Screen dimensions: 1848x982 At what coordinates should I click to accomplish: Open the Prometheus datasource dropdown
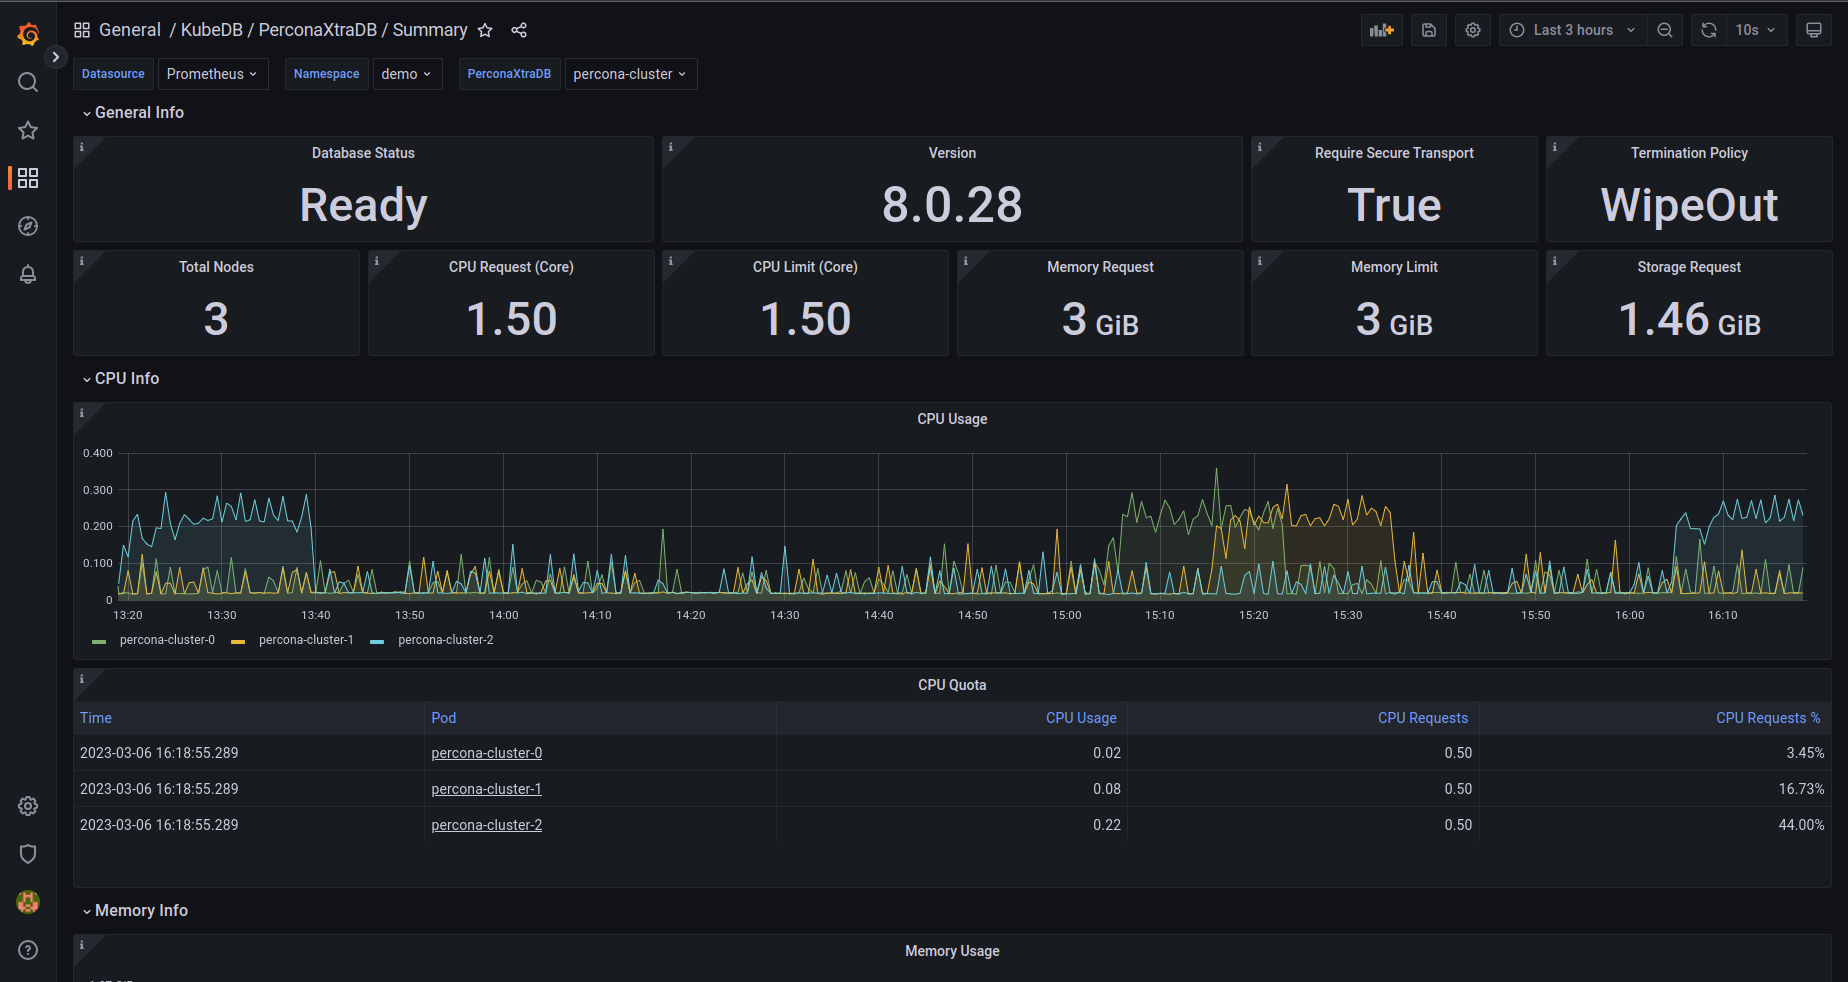pos(212,73)
